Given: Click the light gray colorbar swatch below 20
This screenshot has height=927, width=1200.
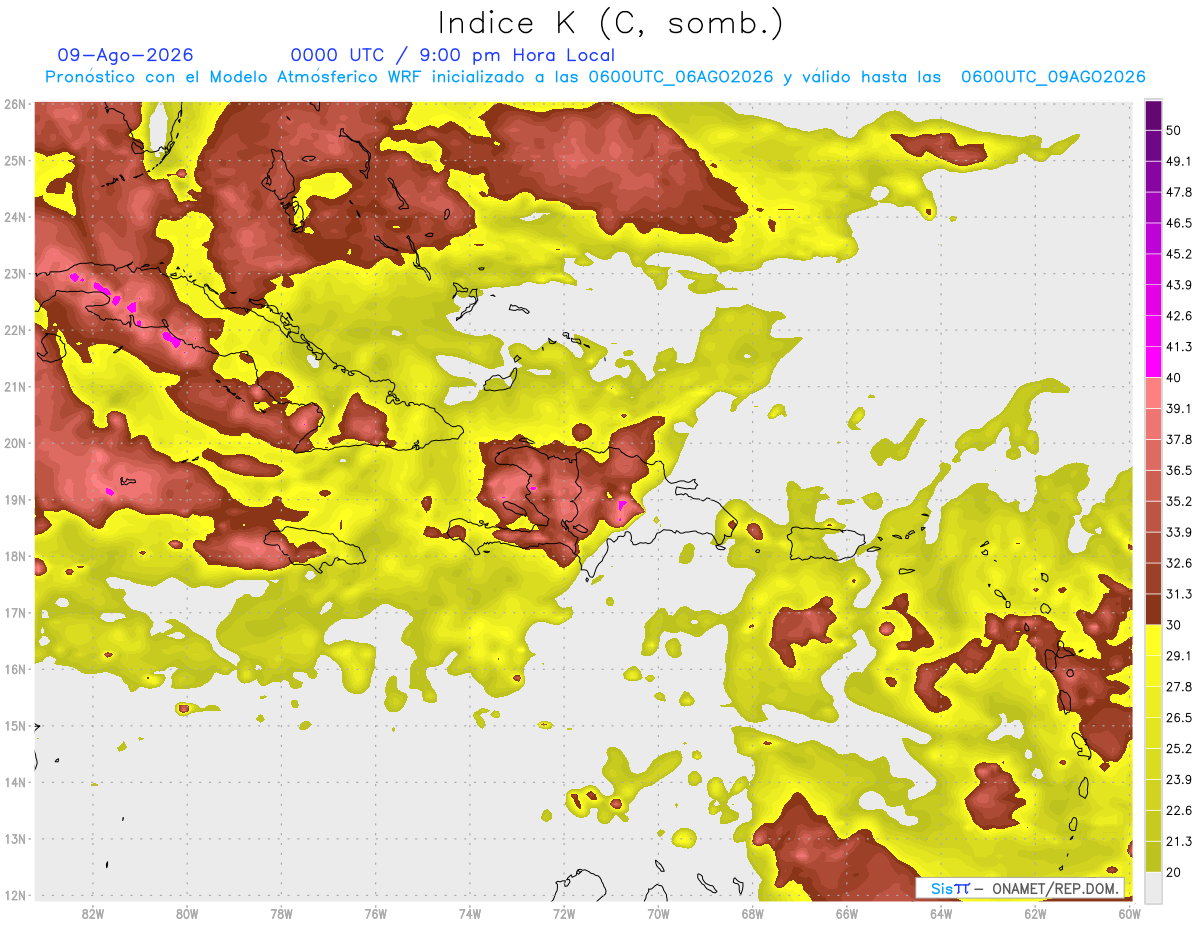Looking at the screenshot, I should tap(1153, 886).
